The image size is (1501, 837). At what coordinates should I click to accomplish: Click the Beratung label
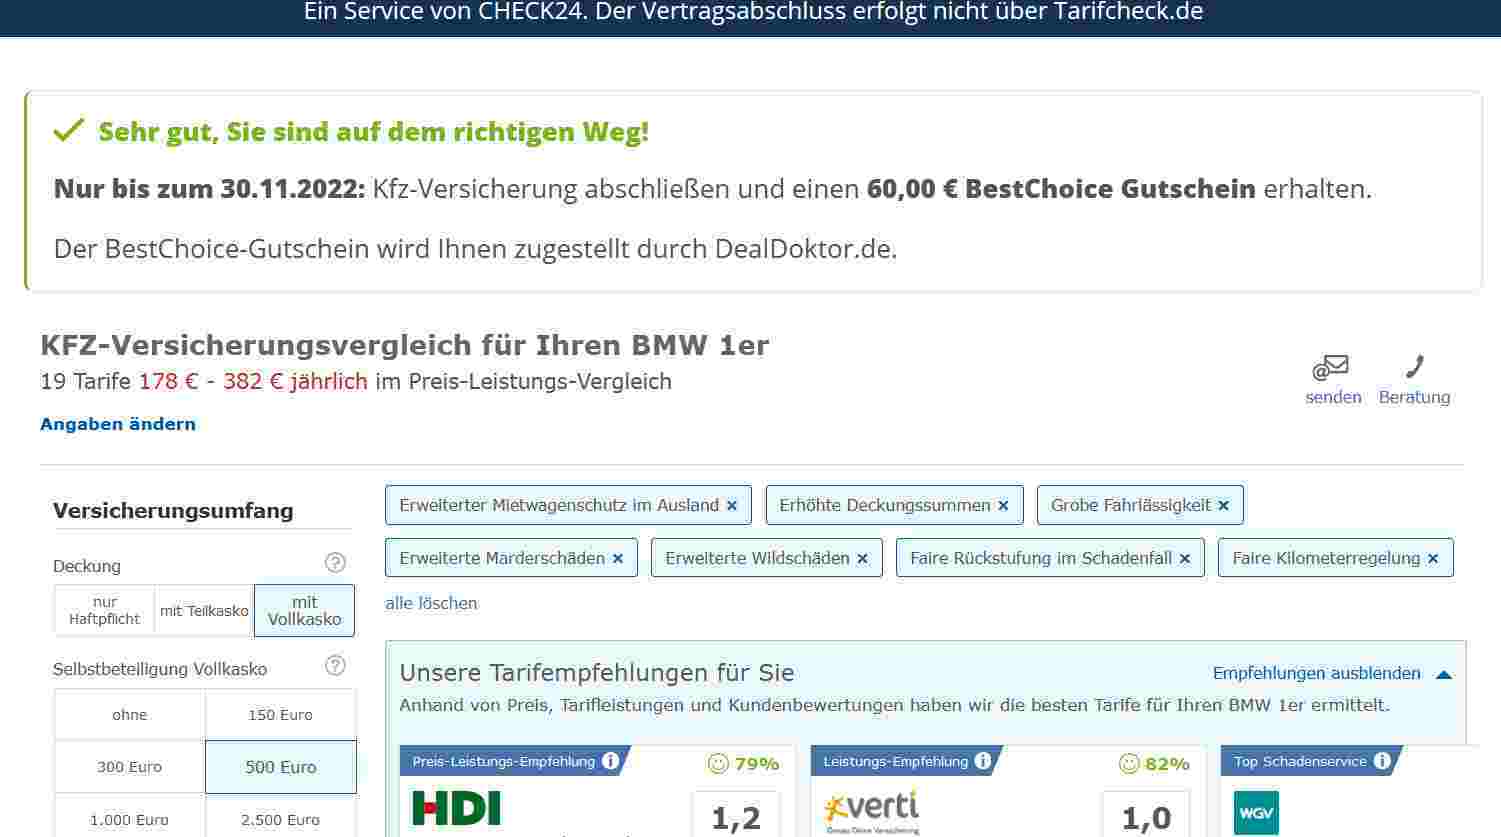1414,397
